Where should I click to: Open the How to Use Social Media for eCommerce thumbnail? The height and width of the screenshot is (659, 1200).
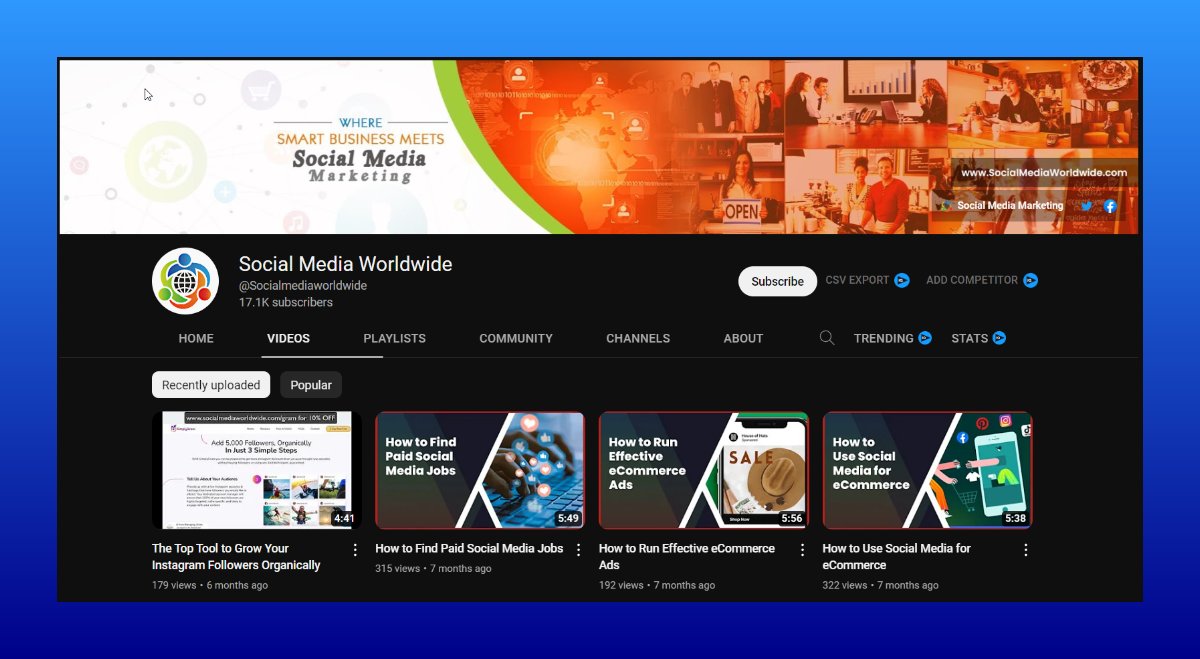pos(928,470)
